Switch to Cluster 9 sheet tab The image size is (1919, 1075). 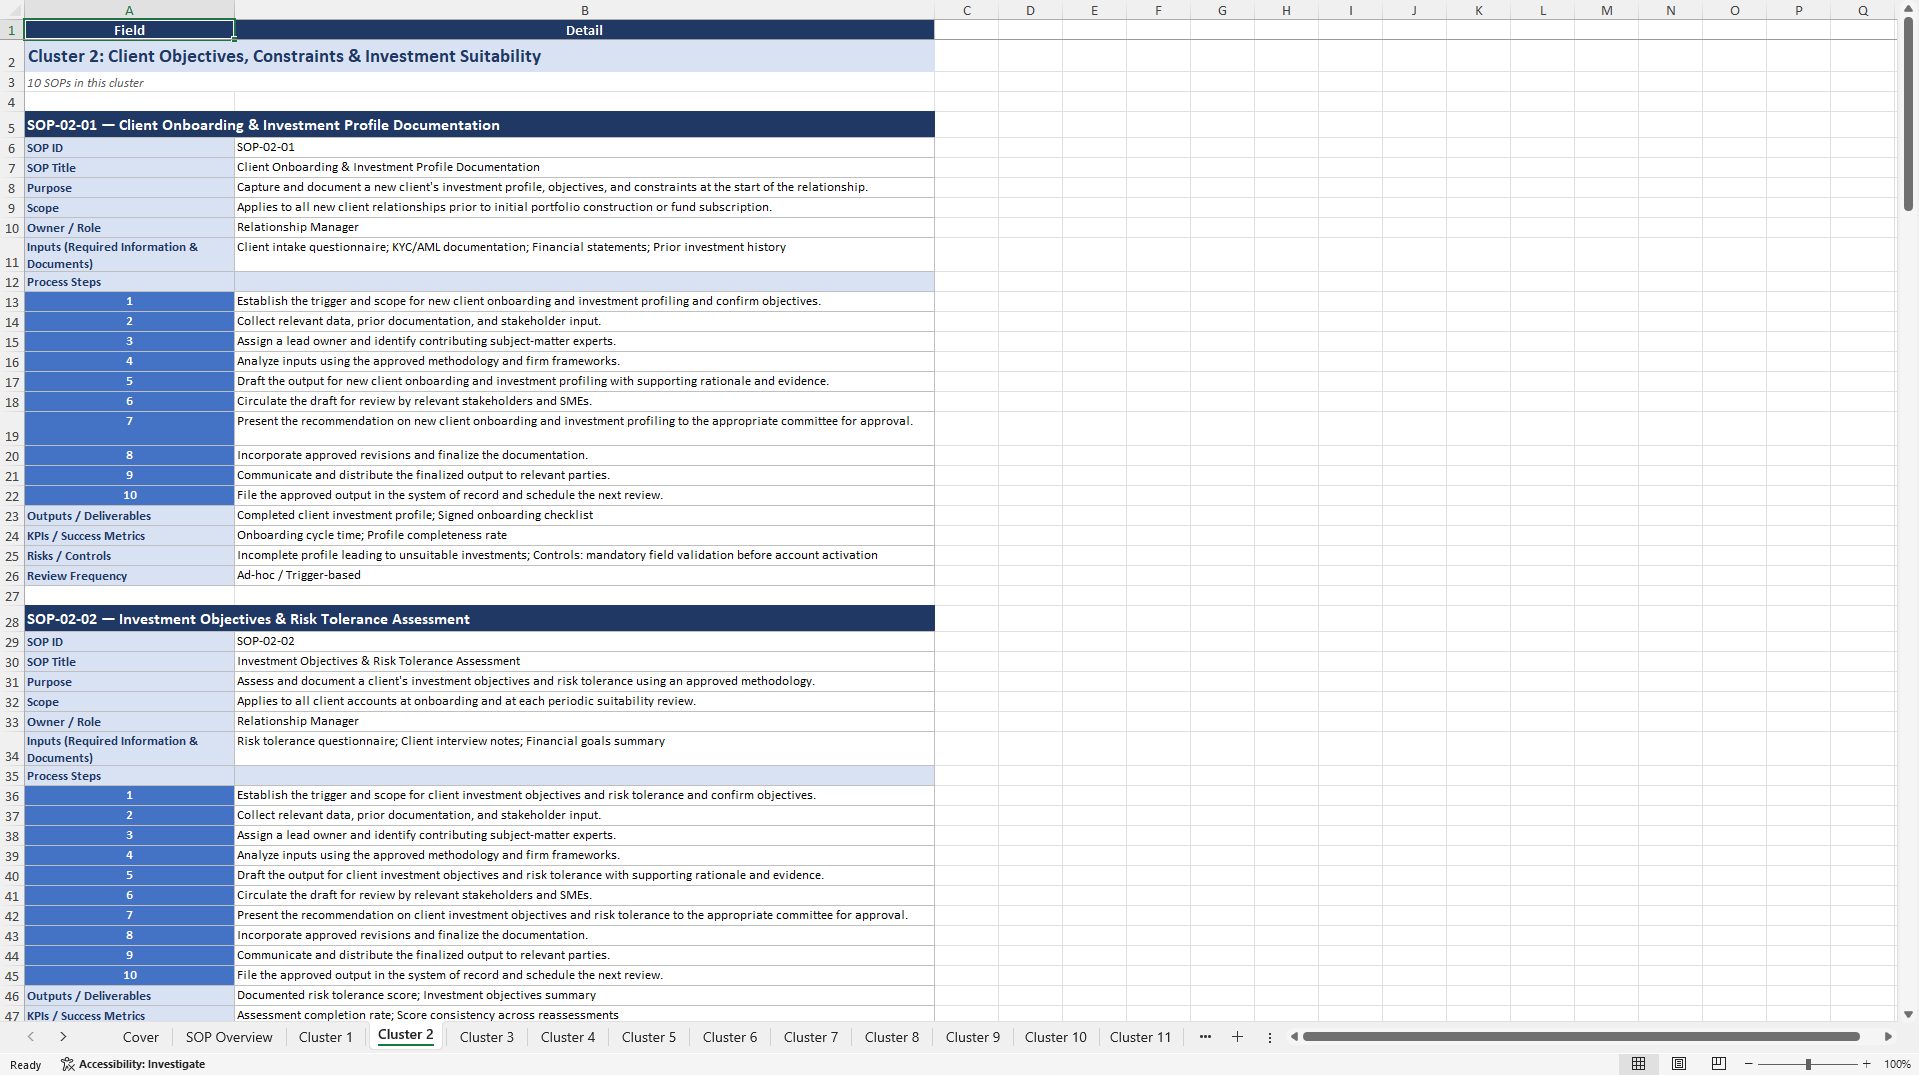973,1037
